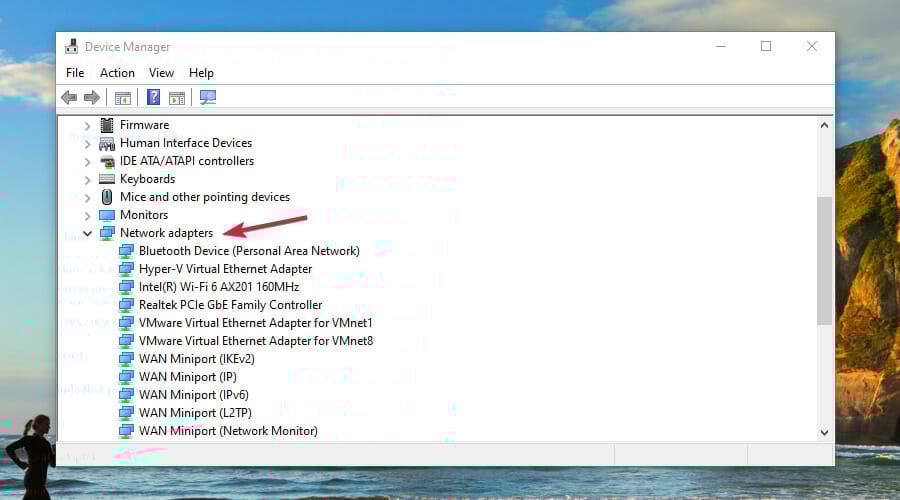Expand the Human Interface Devices category
Screen dimensions: 900x500
click(87, 144)
